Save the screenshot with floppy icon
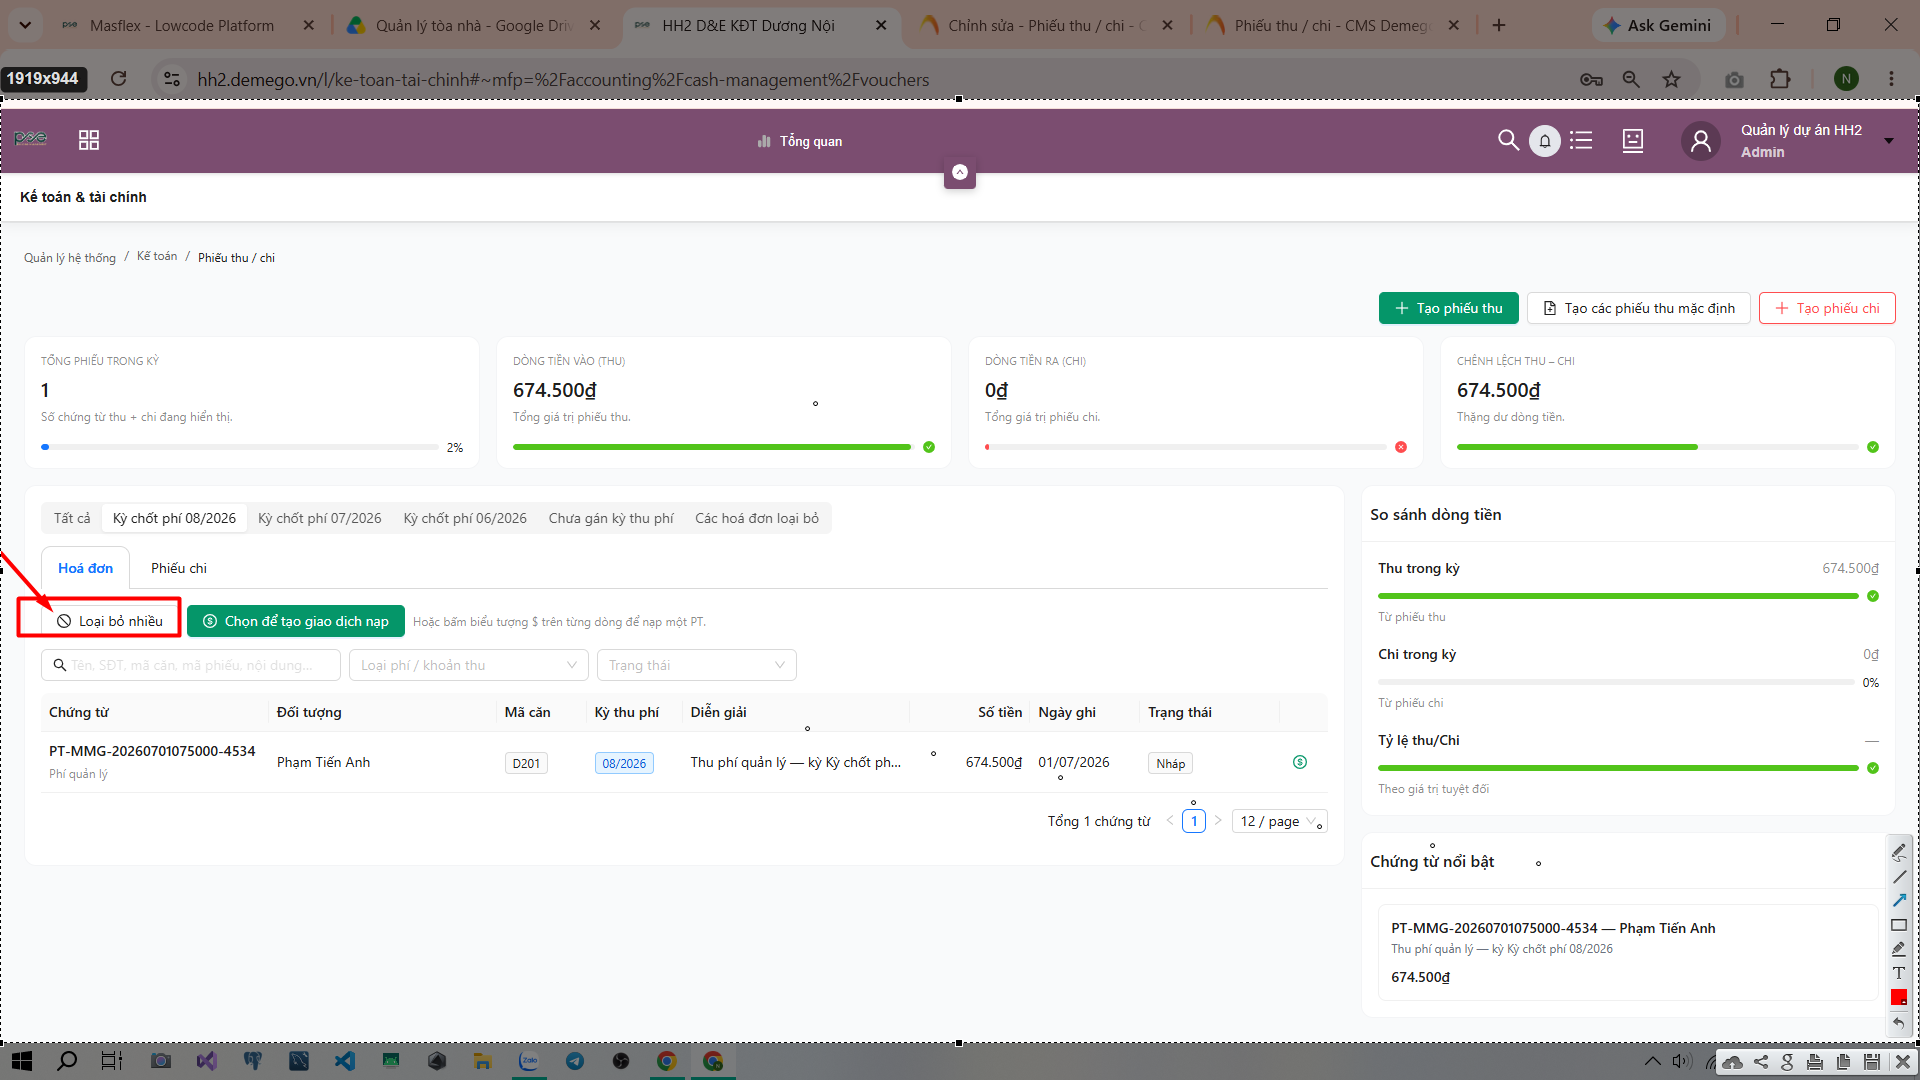Viewport: 1920px width, 1080px height. (1872, 1062)
